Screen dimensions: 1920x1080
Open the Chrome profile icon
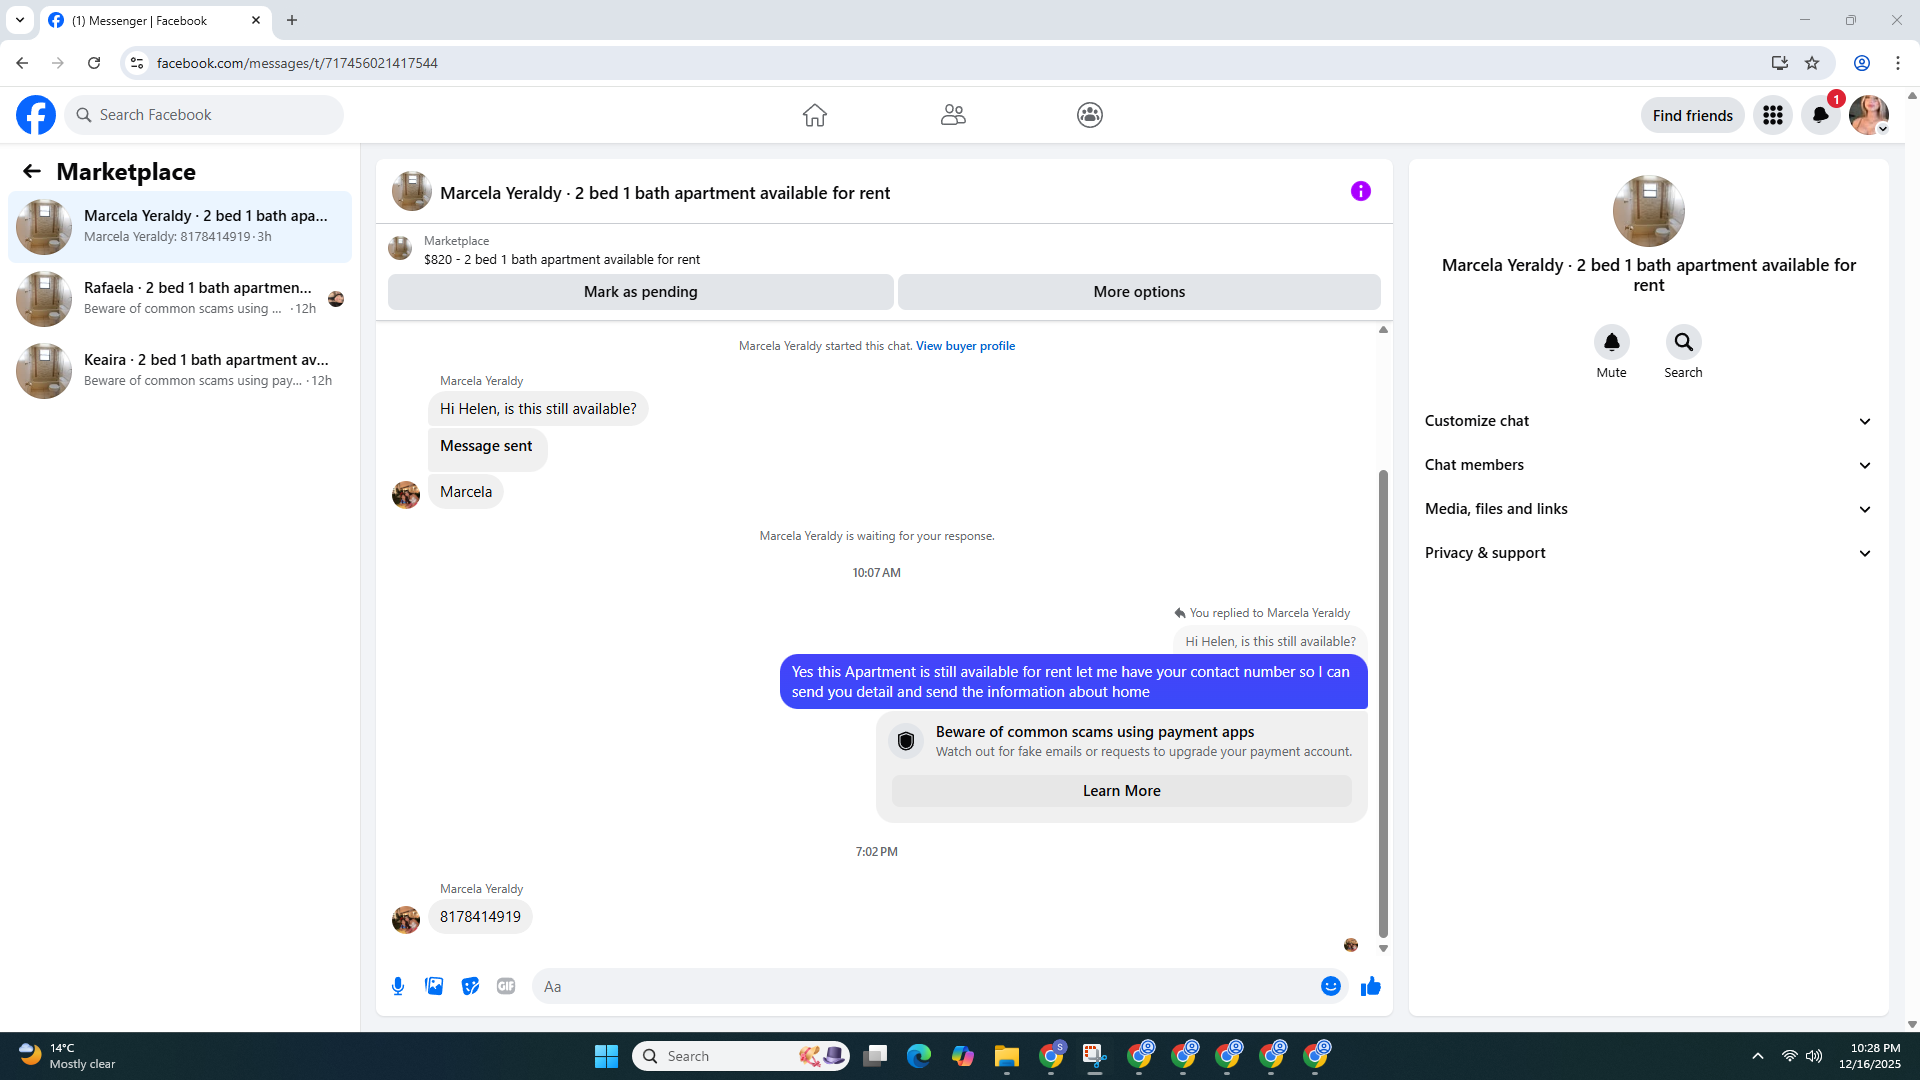(x=1862, y=63)
